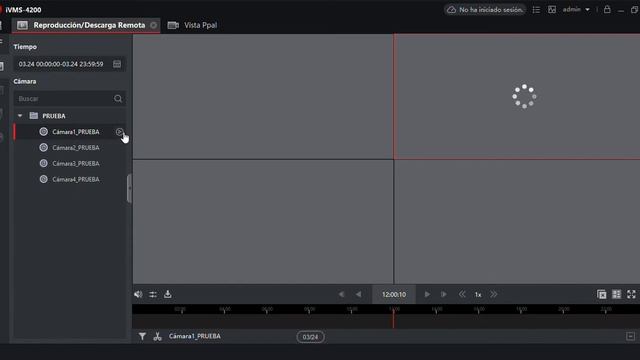Screen dimensions: 640x360
Task: Step one frame backward
Action: click(x=341, y=294)
